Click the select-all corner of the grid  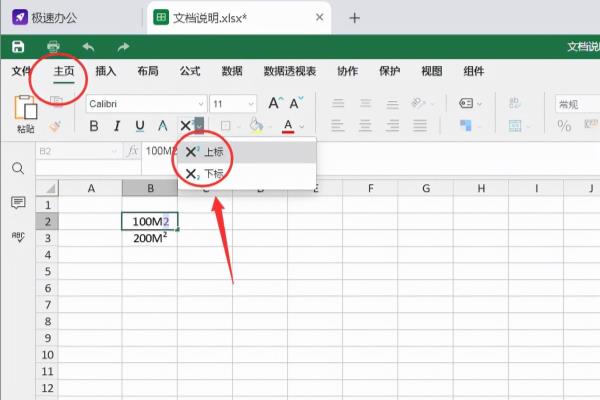pos(47,188)
